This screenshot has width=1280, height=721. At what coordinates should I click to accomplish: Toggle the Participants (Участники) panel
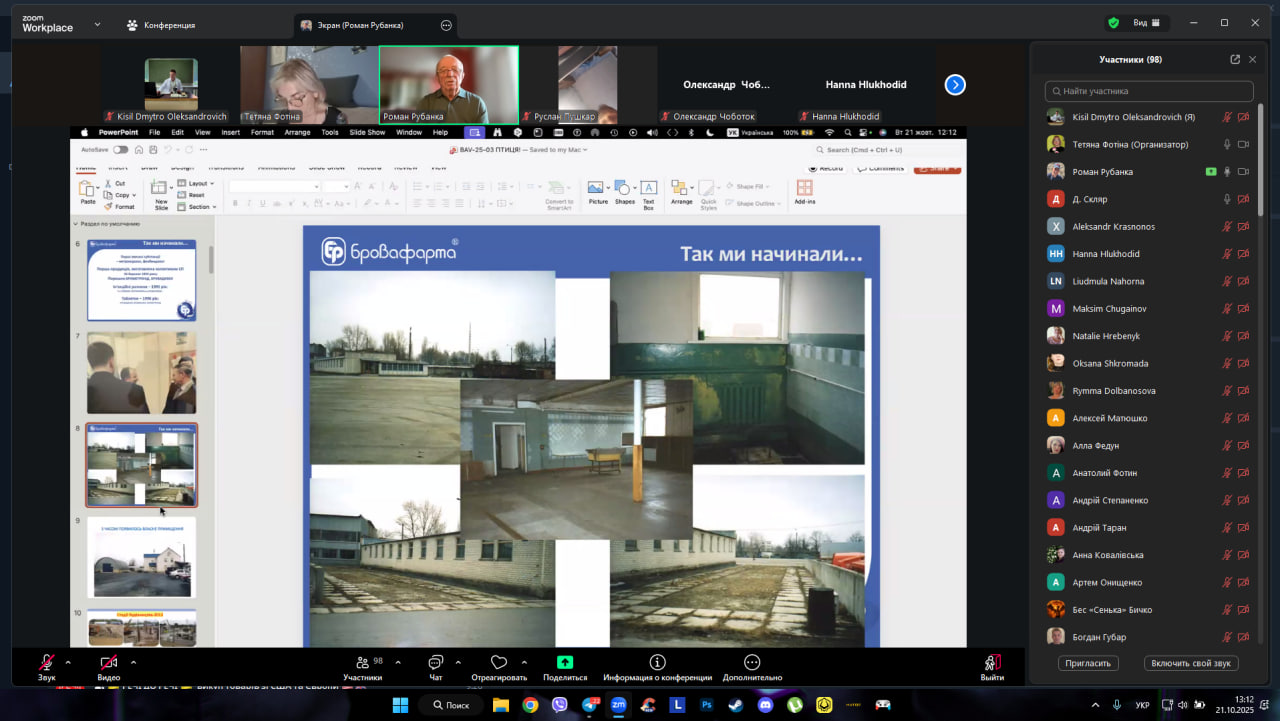pyautogui.click(x=362, y=663)
